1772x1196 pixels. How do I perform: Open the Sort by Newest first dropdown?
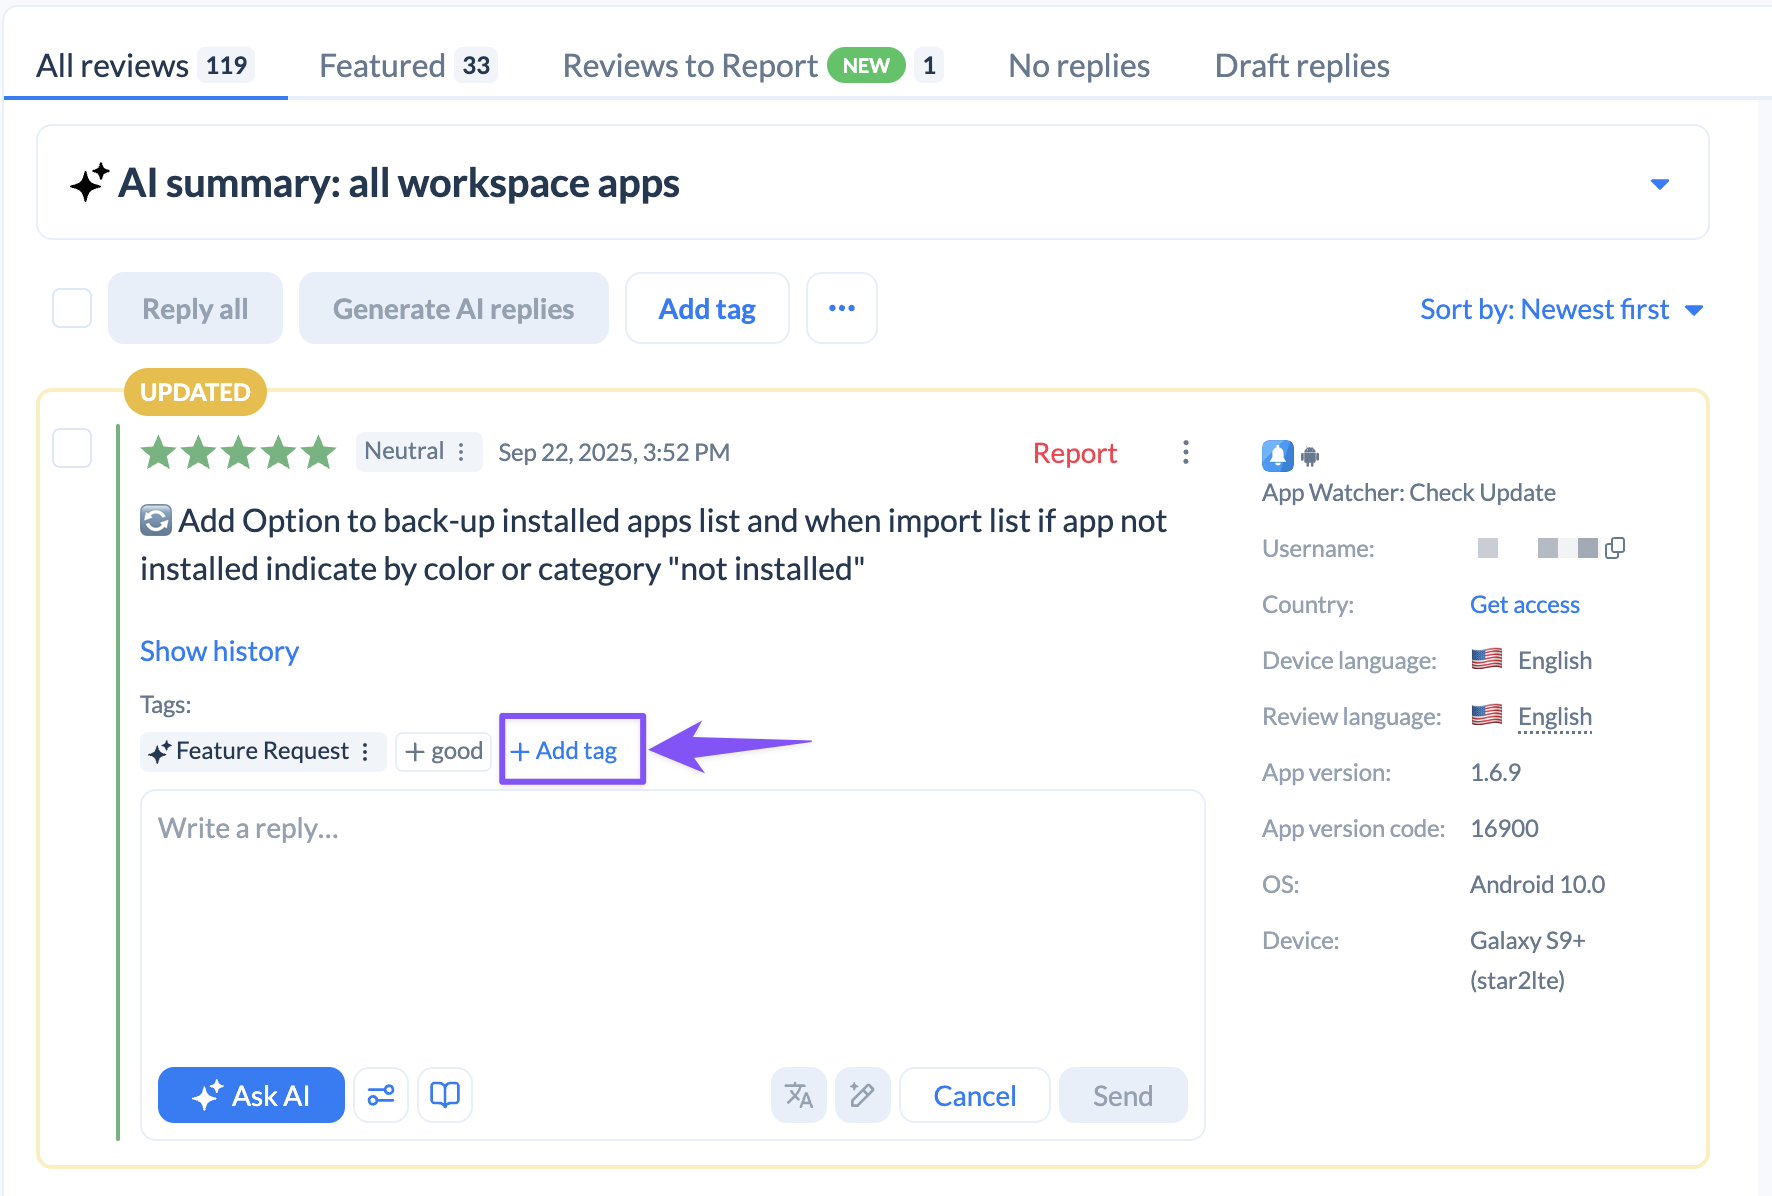coord(1561,309)
